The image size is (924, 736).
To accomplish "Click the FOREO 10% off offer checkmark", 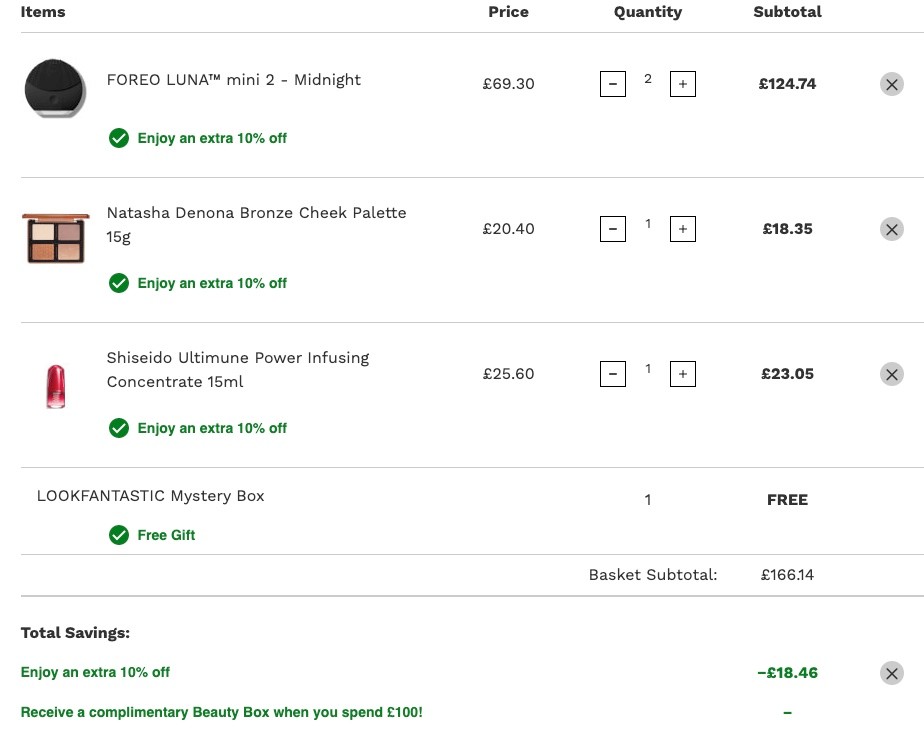I will tap(118, 138).
